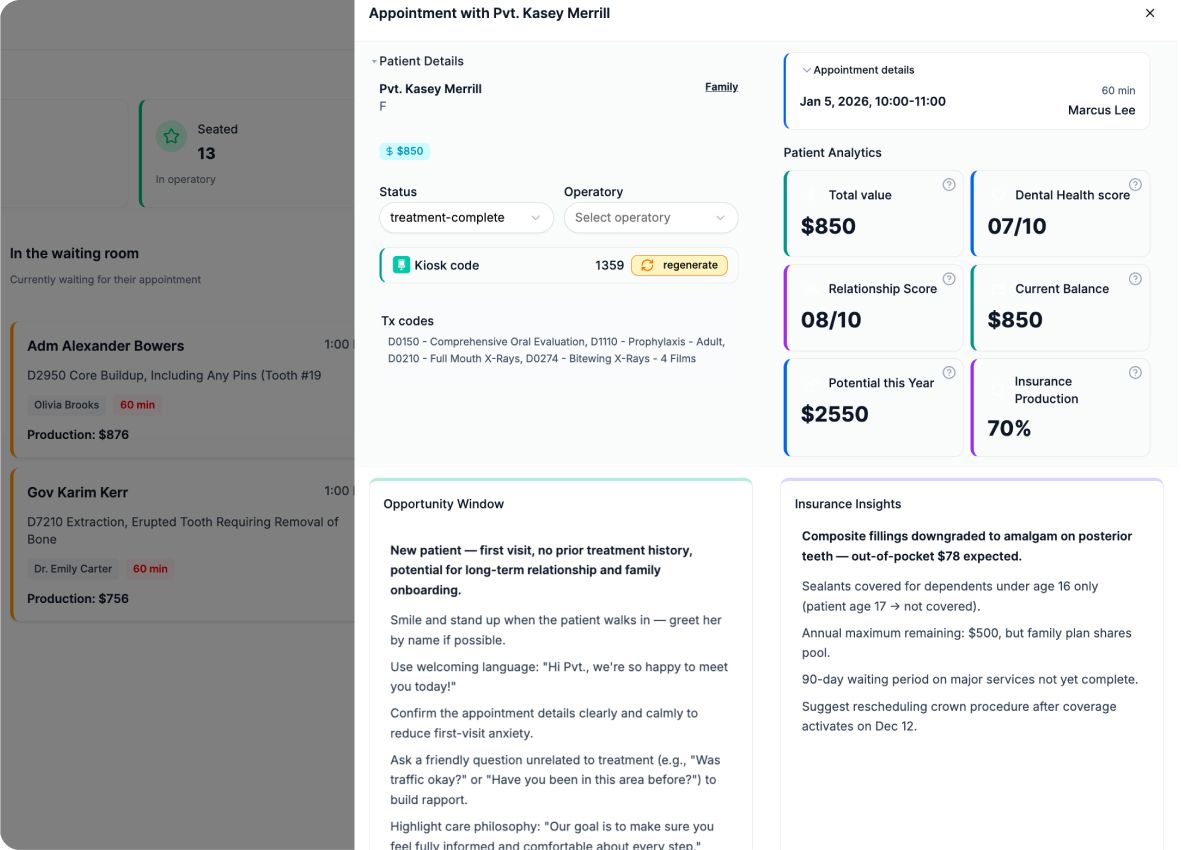The width and height of the screenshot is (1181, 850).
Task: Click the green Seated star icon
Action: 171,137
